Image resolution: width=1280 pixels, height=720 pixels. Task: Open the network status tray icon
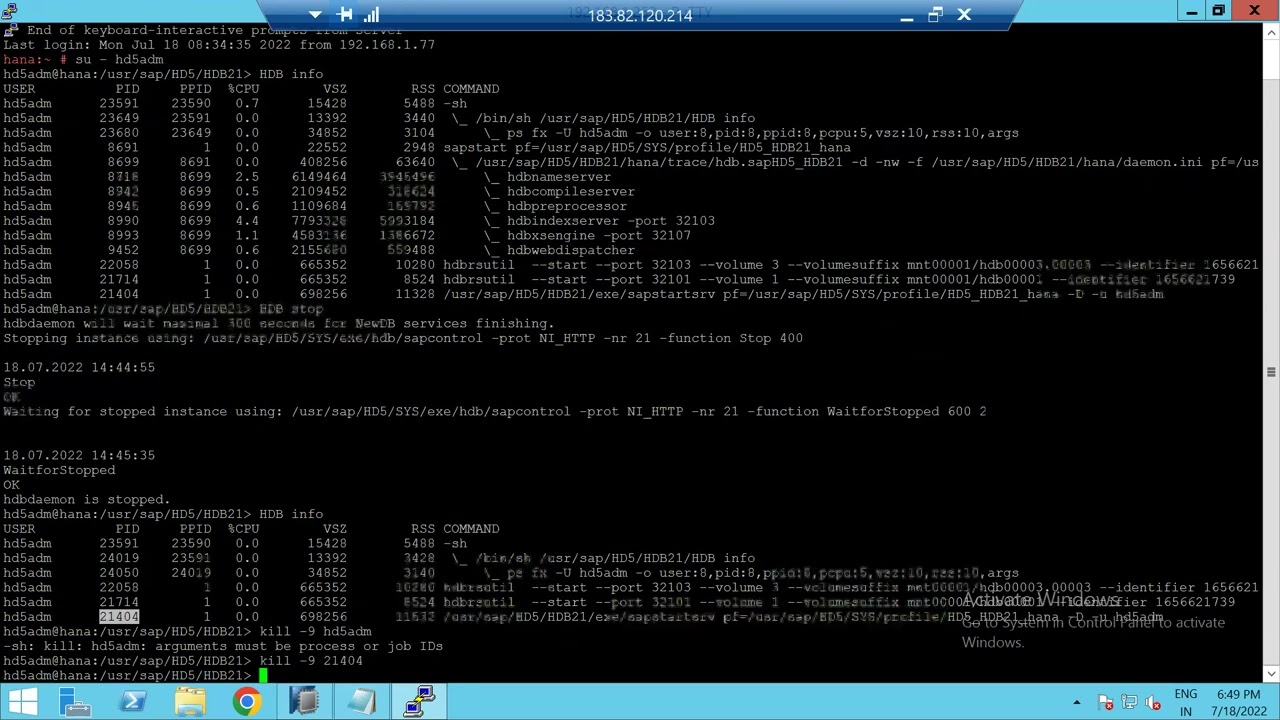[x=1130, y=702]
